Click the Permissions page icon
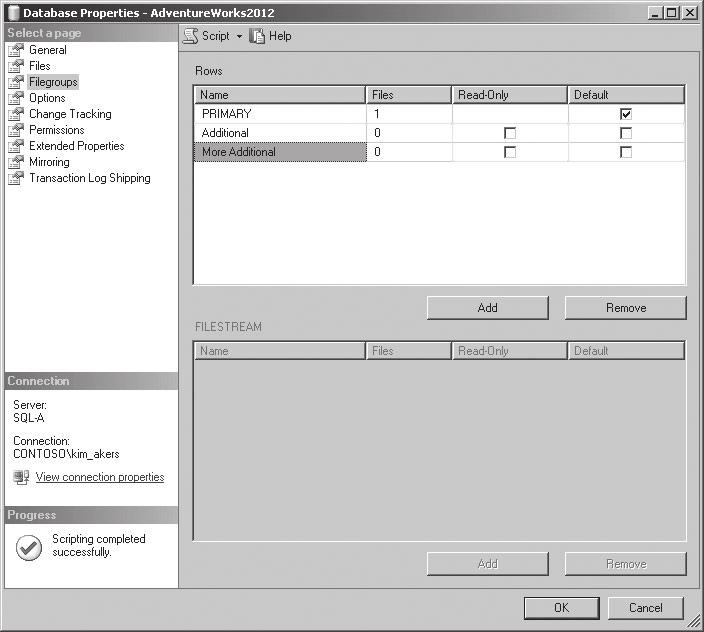Viewport: 704px width, 632px height. (16, 130)
